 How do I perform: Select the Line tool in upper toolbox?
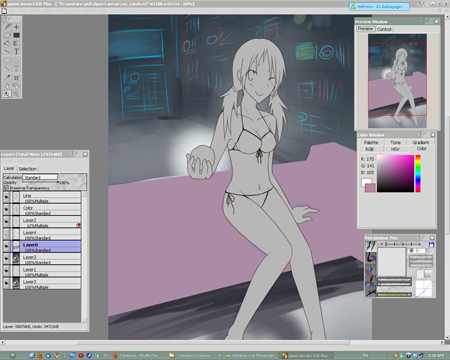(7, 51)
